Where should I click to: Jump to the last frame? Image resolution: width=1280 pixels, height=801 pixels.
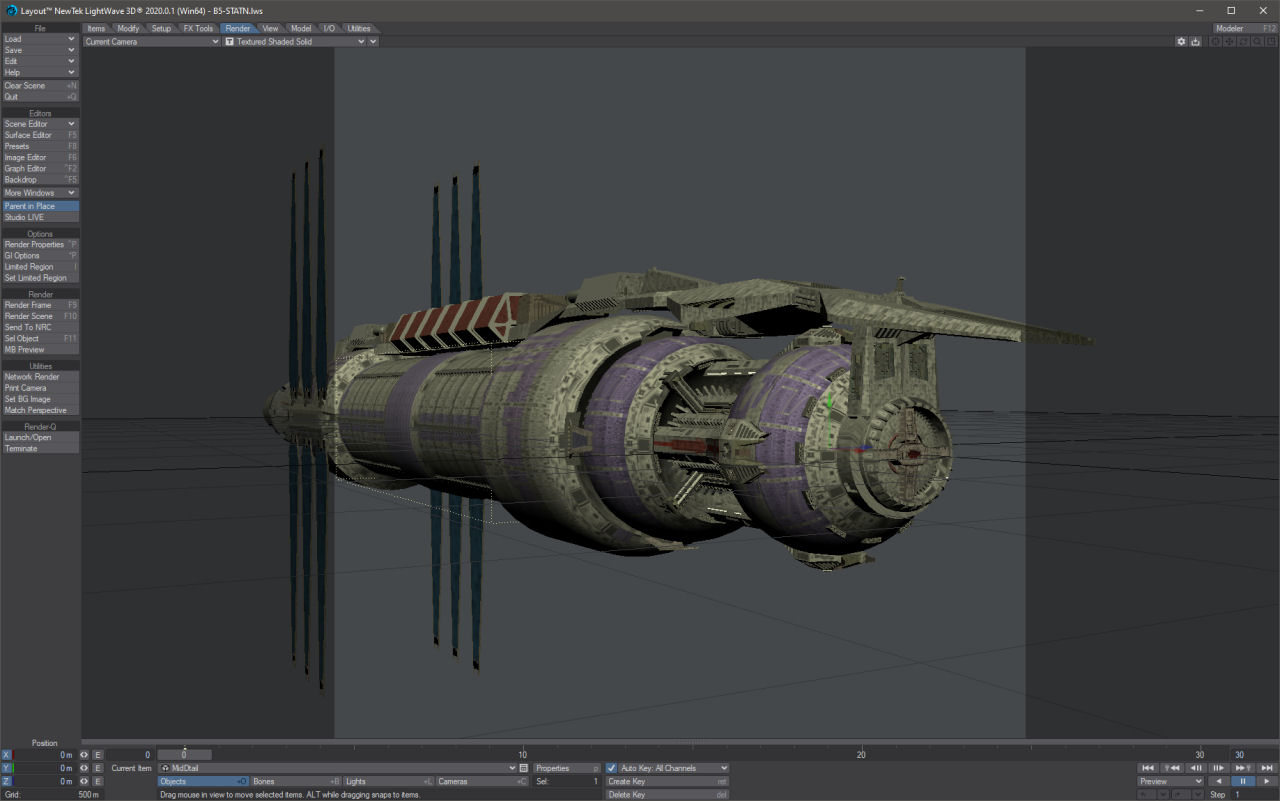point(1267,768)
